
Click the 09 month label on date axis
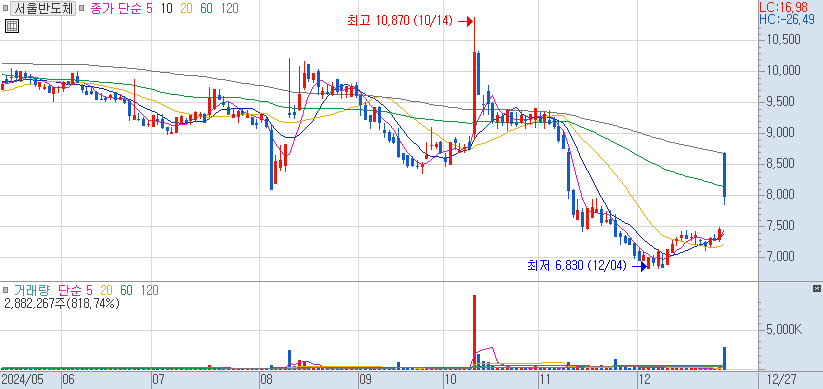pos(365,379)
